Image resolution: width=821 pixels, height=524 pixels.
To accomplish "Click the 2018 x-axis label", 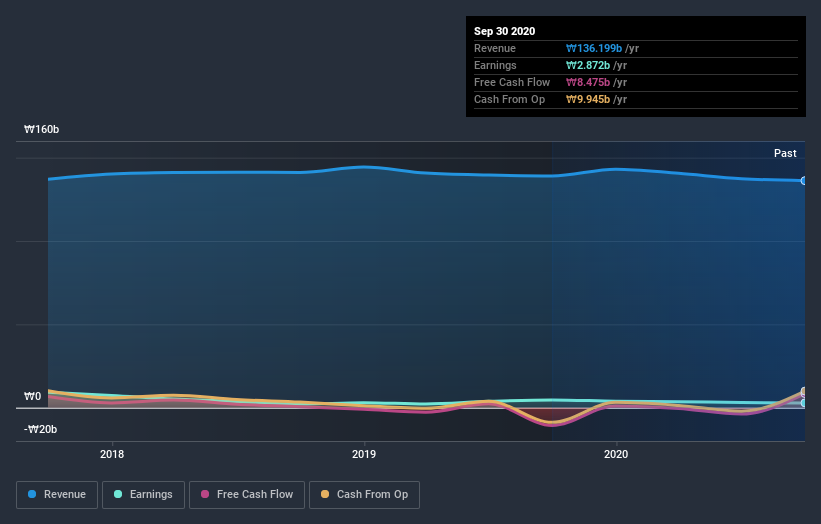I will tap(112, 454).
